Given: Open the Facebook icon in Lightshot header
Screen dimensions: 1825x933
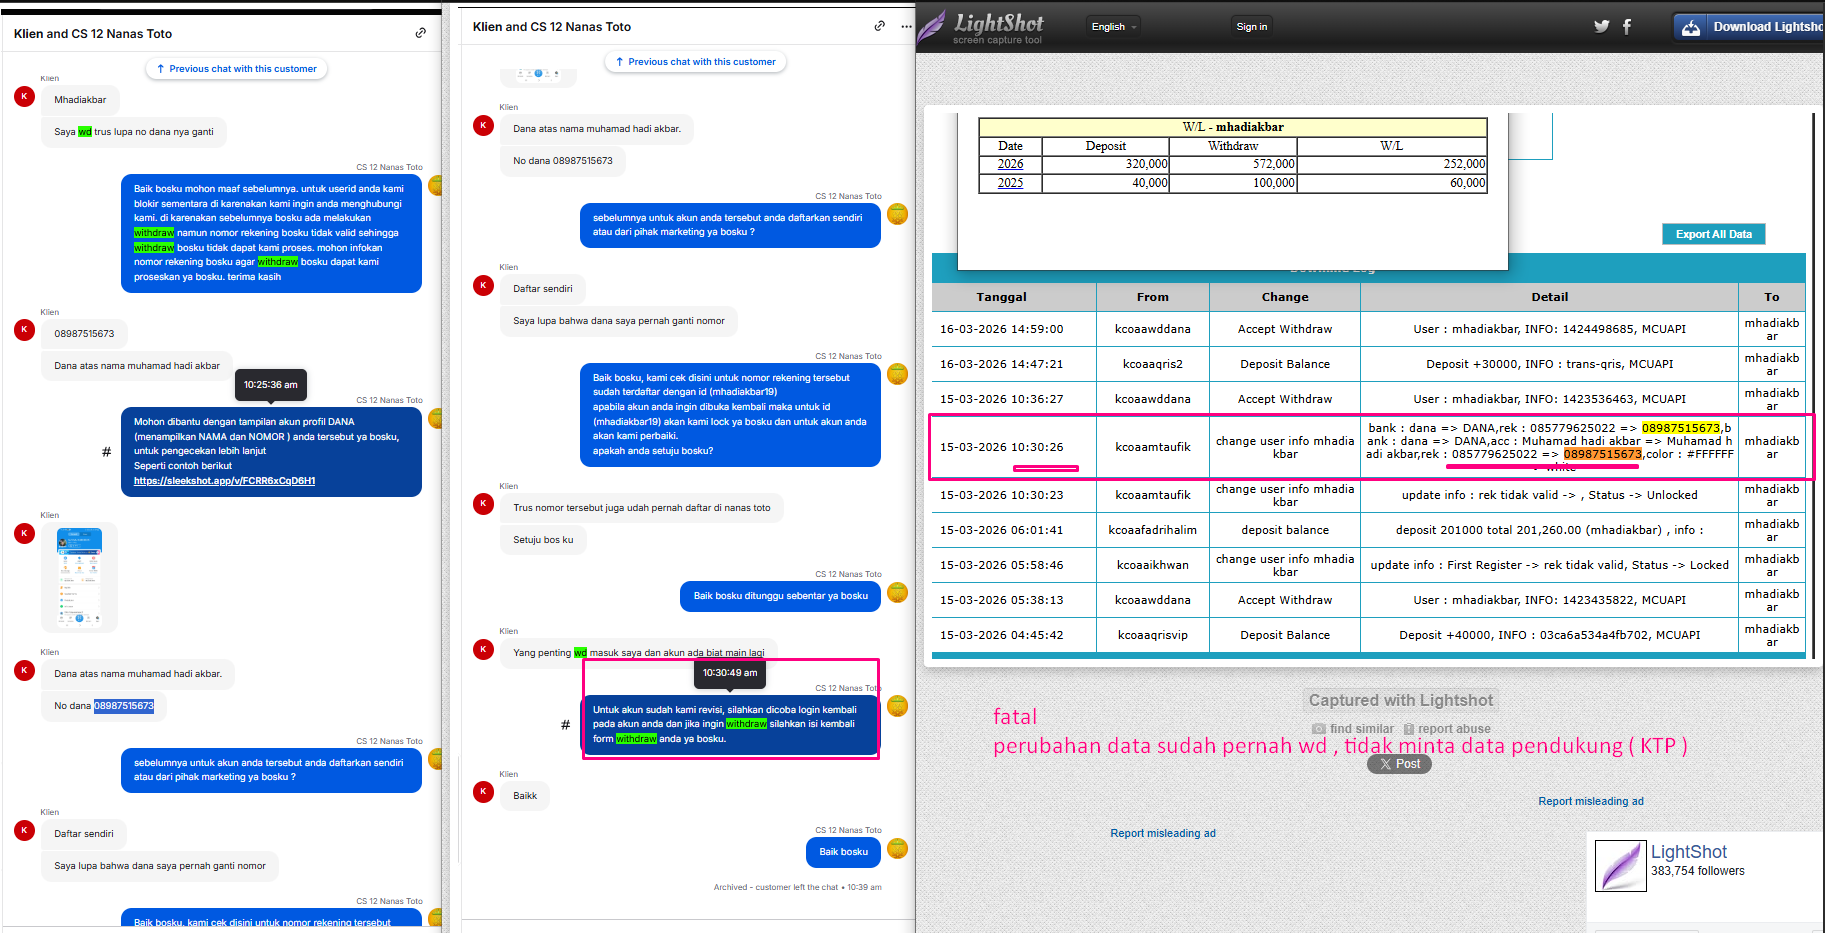Looking at the screenshot, I should pos(1627,27).
